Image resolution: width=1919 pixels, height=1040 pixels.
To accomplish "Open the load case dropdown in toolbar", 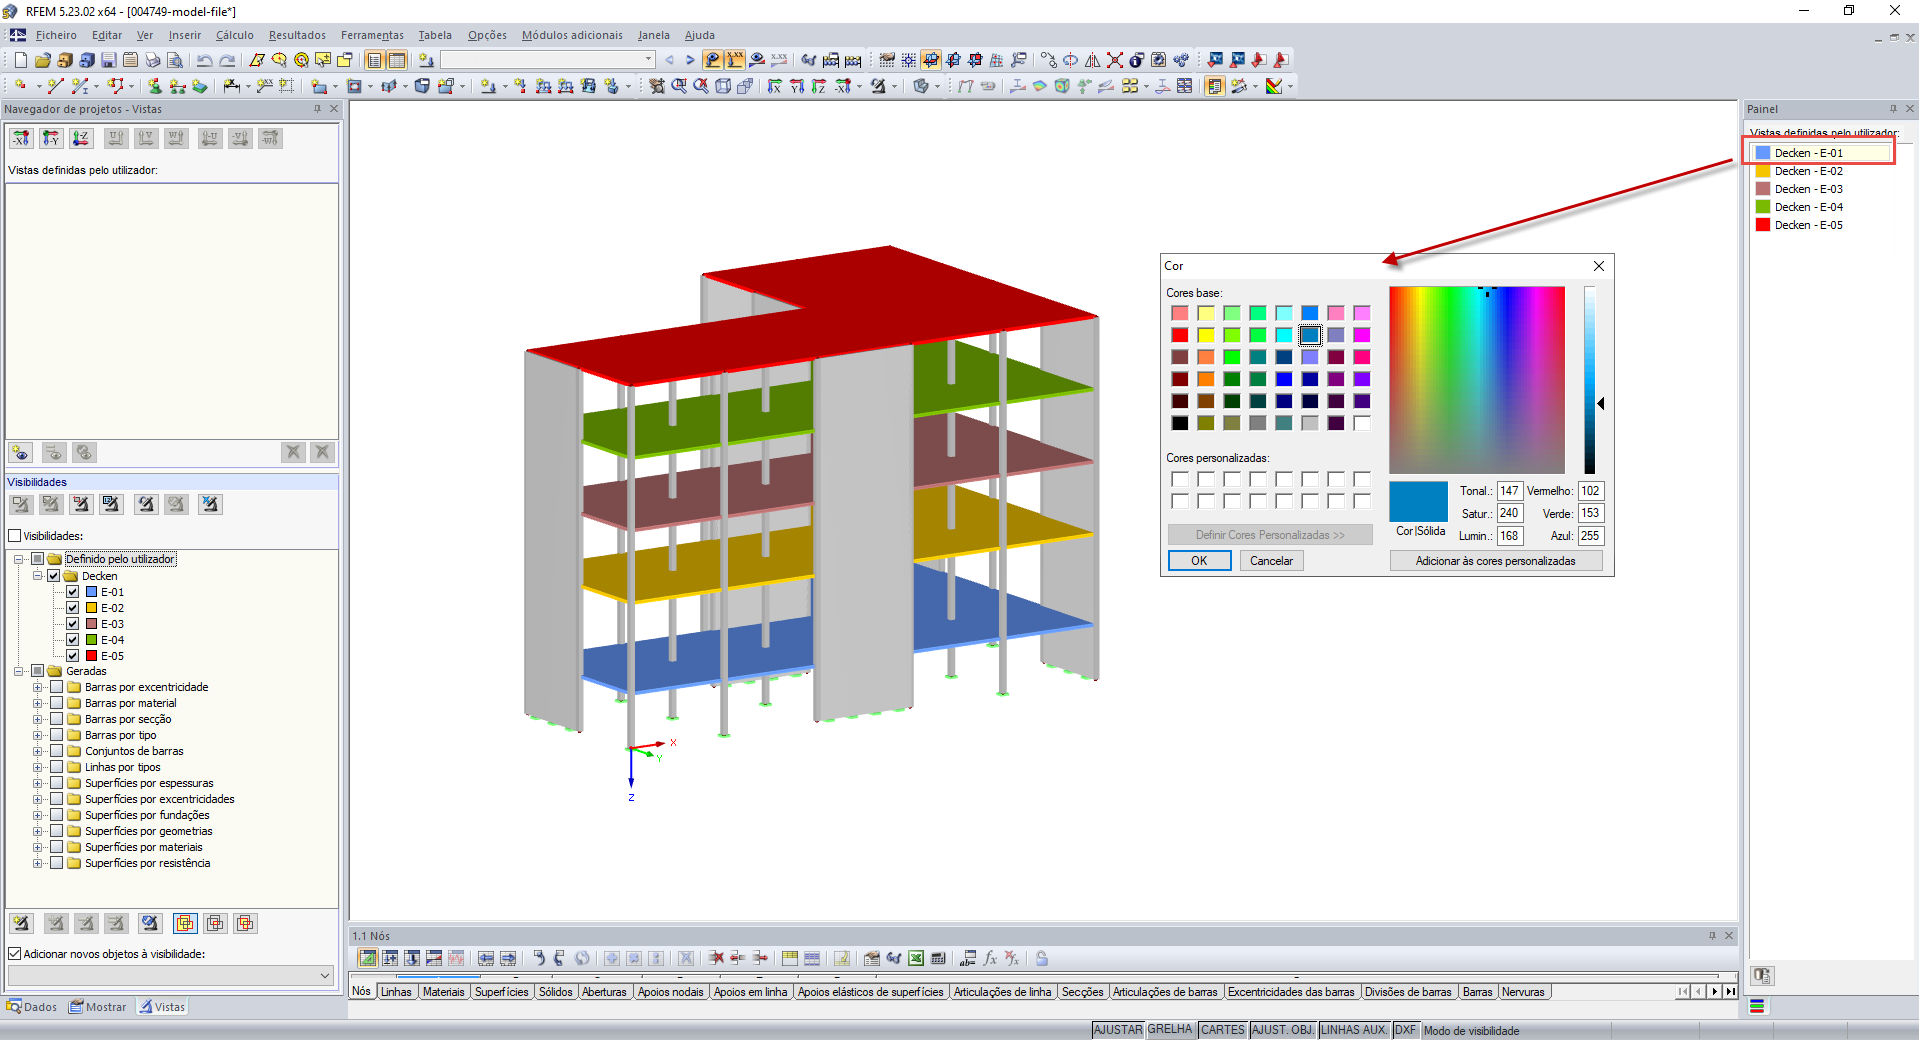I will [x=648, y=60].
